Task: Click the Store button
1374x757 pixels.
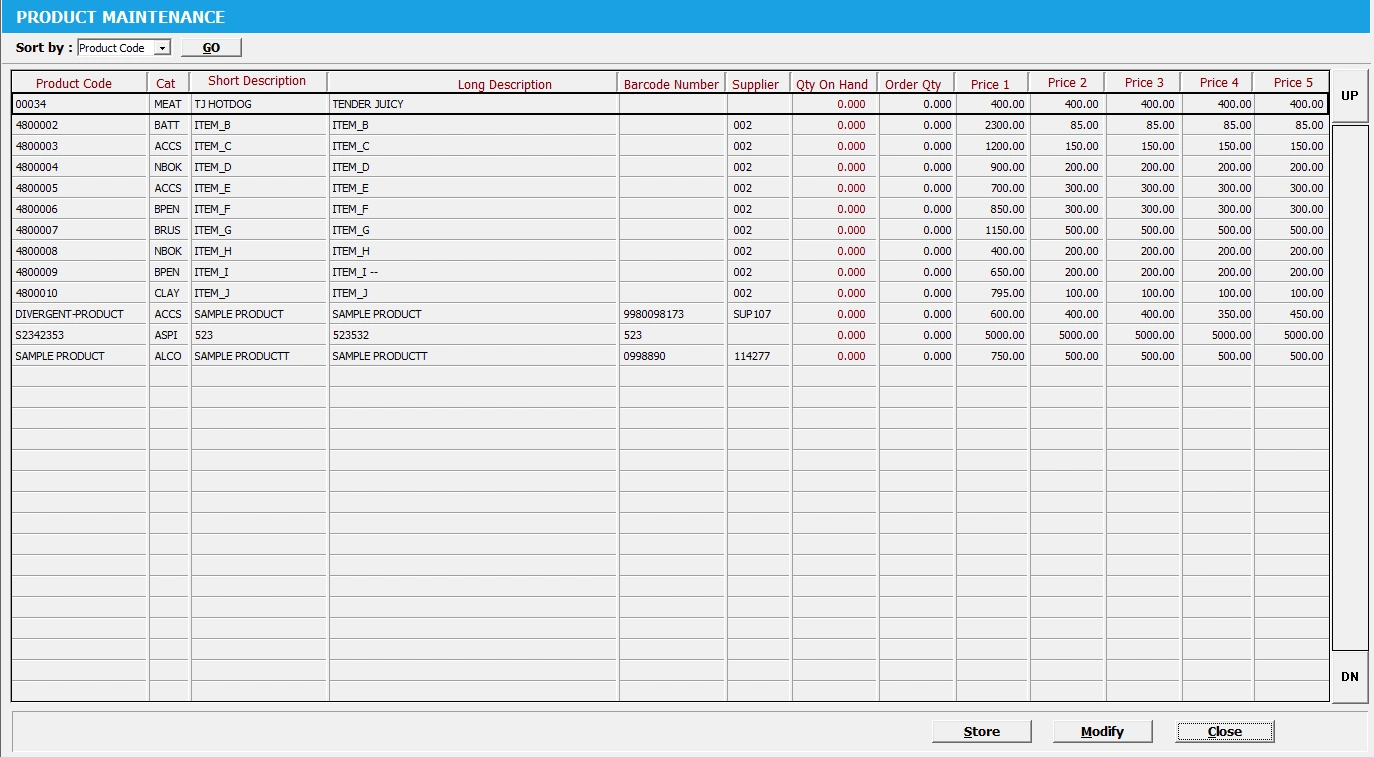Action: coord(981,732)
